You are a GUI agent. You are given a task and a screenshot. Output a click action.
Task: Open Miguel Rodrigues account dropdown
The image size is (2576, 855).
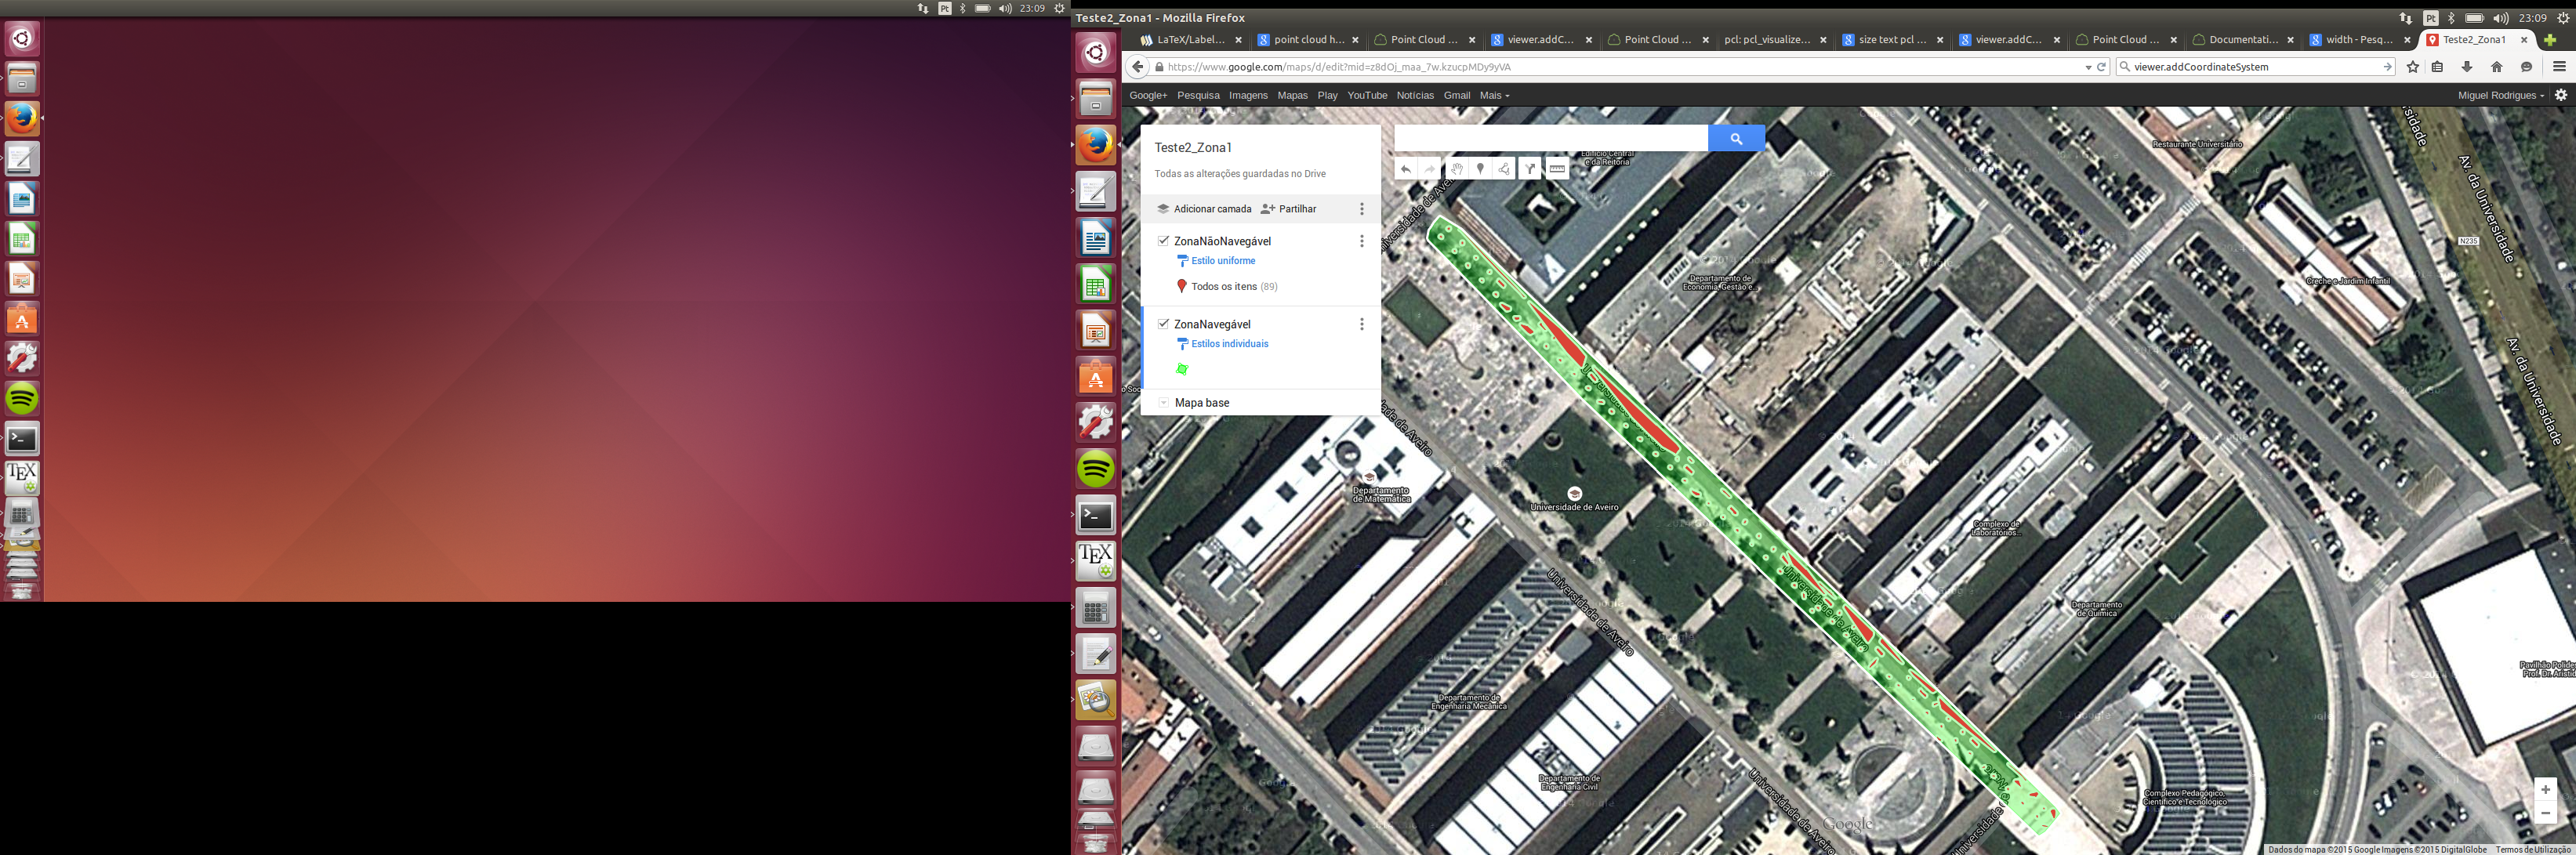(2501, 95)
